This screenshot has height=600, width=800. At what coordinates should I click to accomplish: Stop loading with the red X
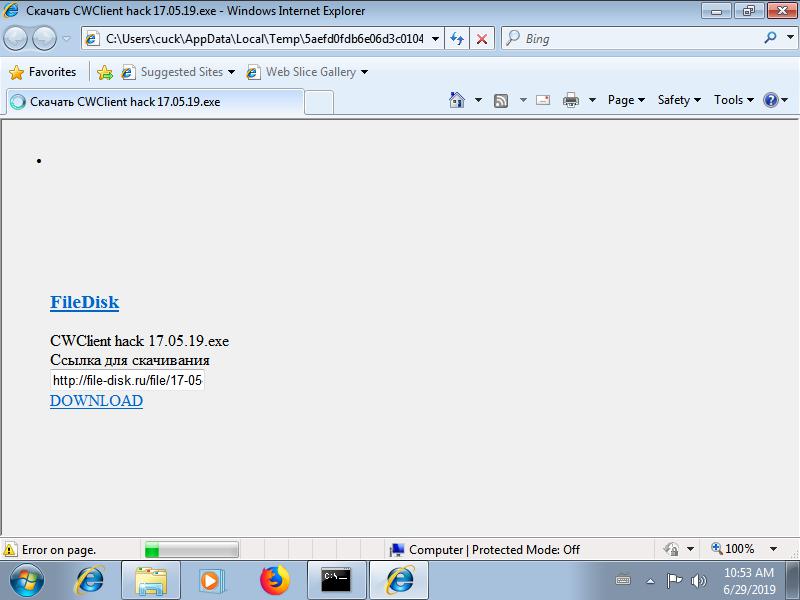pos(482,39)
